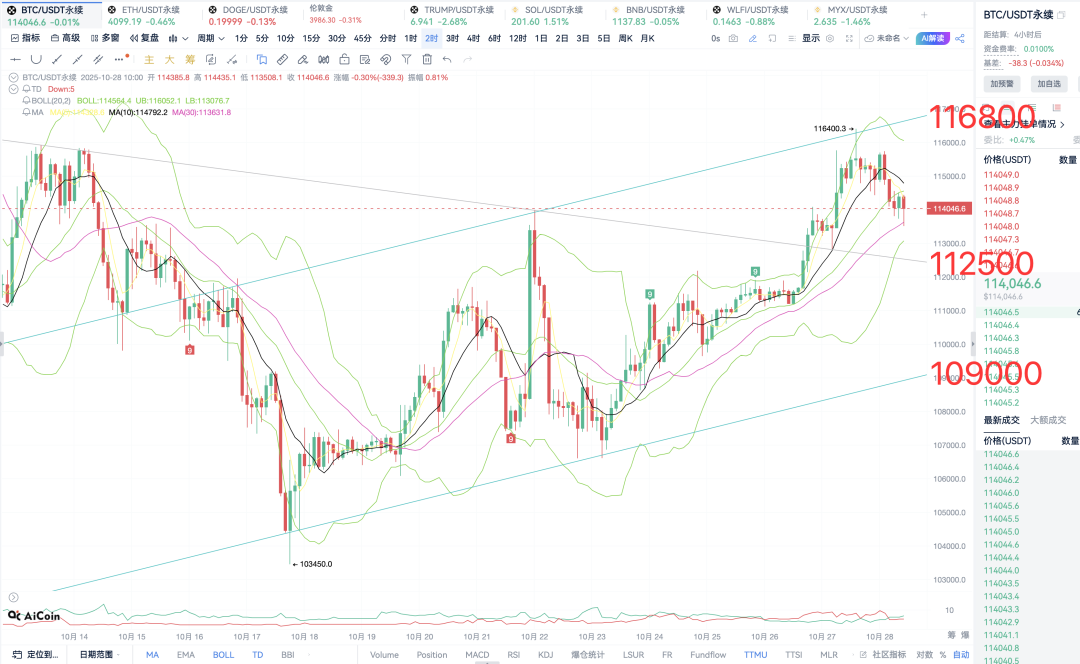This screenshot has height=664, width=1080.
Task: Open the 周期 period dropdown
Action: point(209,38)
